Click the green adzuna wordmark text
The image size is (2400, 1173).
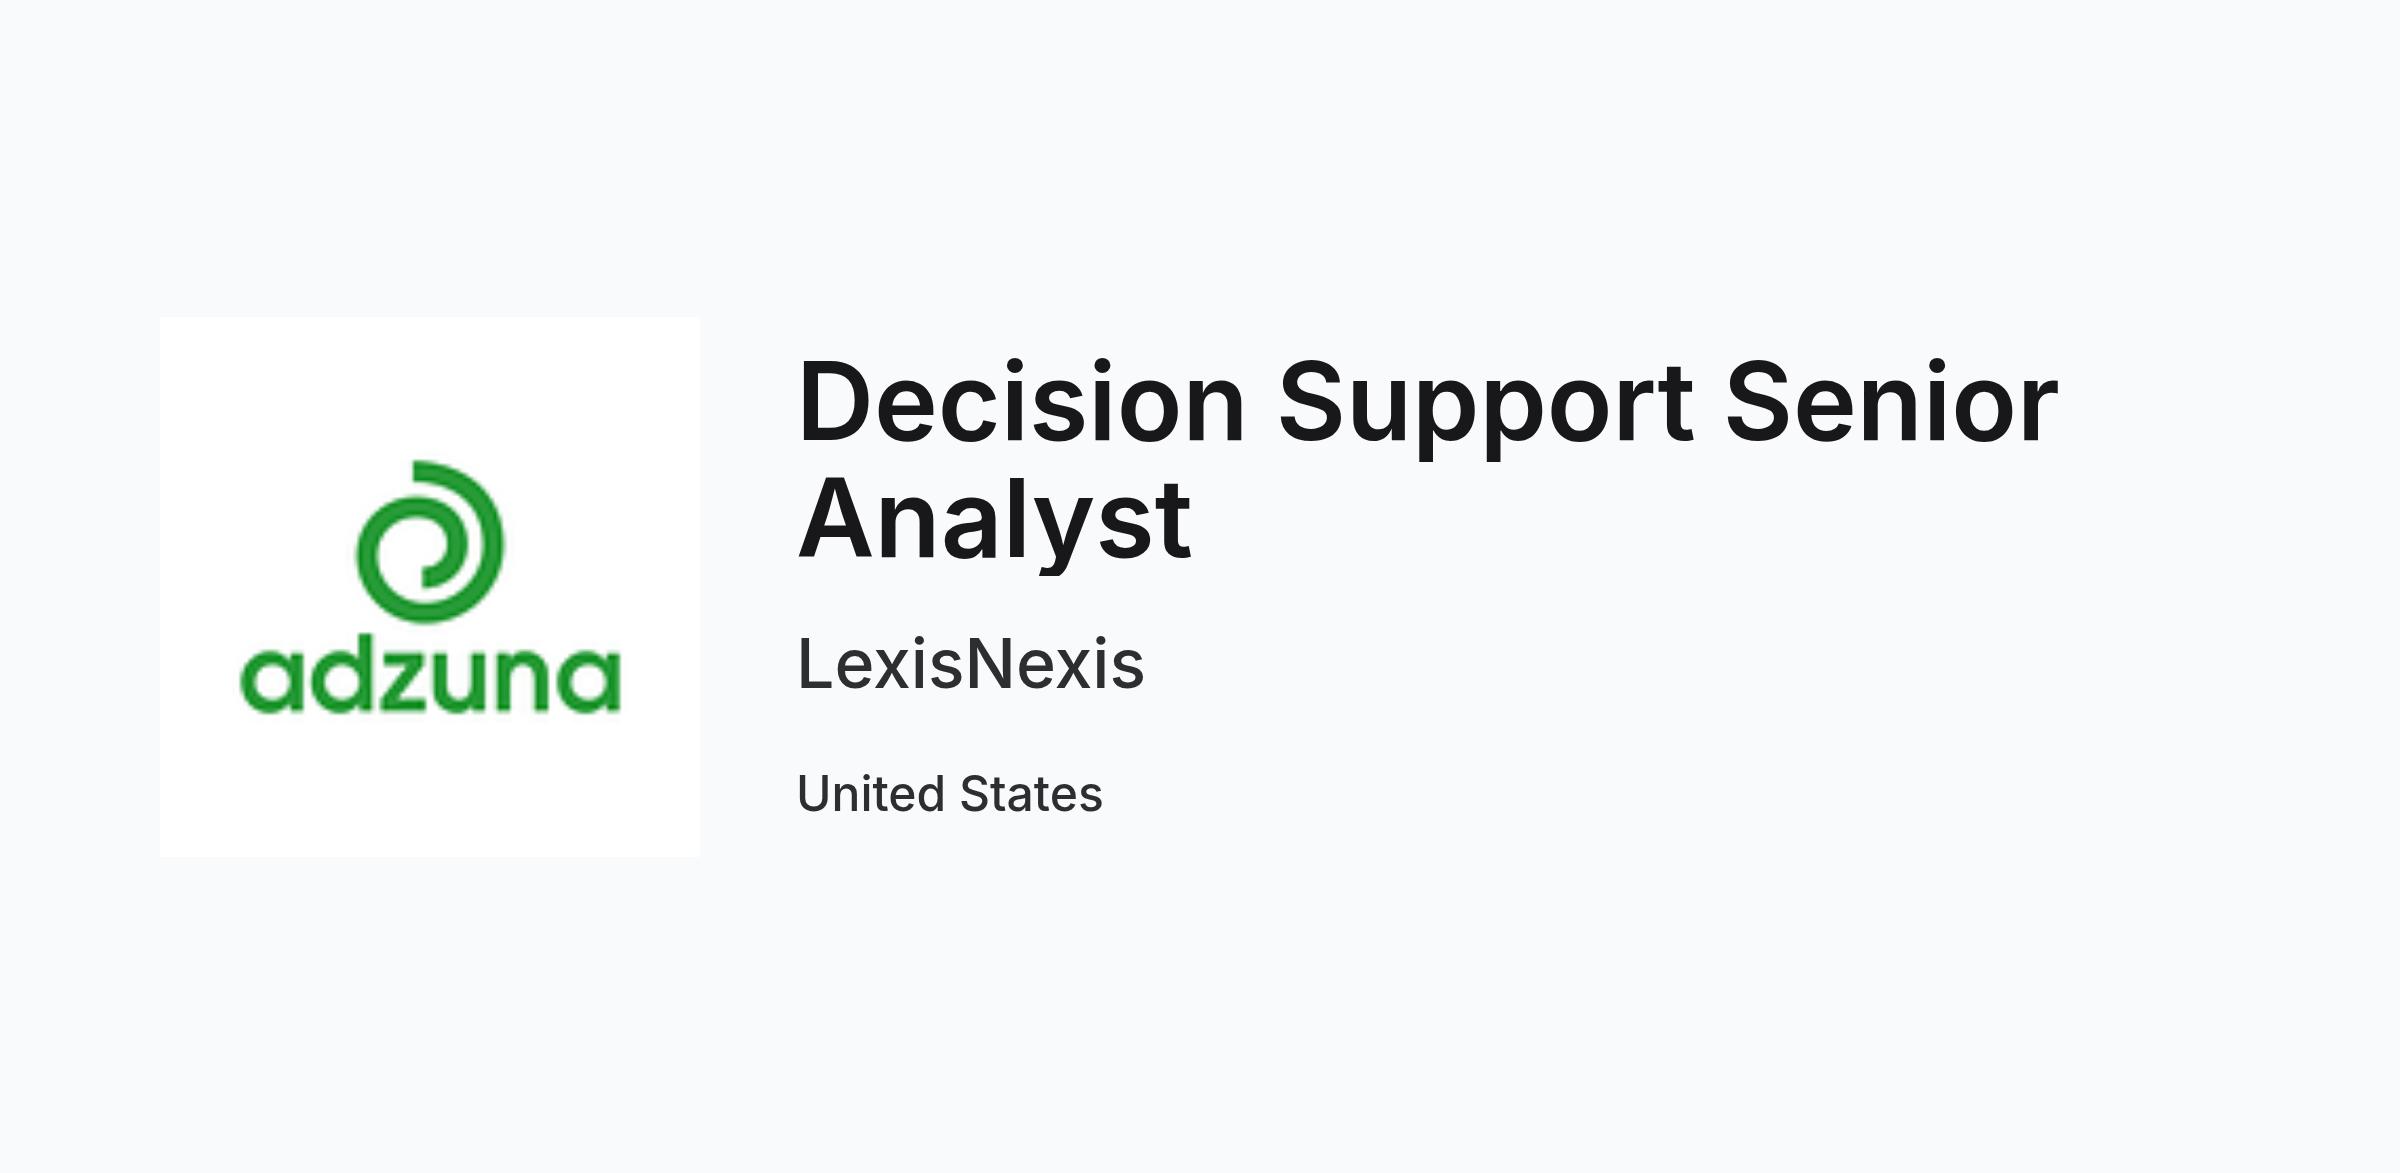pos(430,680)
